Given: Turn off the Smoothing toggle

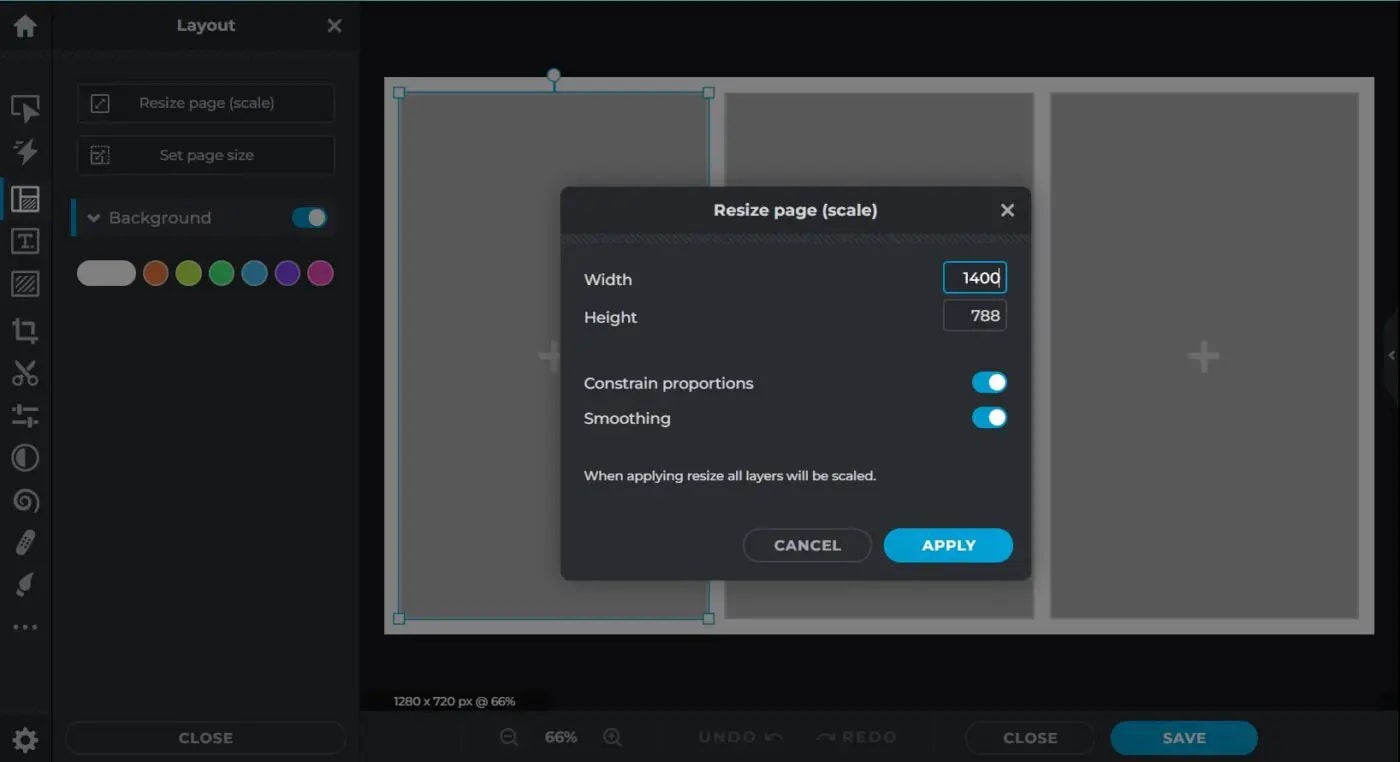Looking at the screenshot, I should (988, 418).
